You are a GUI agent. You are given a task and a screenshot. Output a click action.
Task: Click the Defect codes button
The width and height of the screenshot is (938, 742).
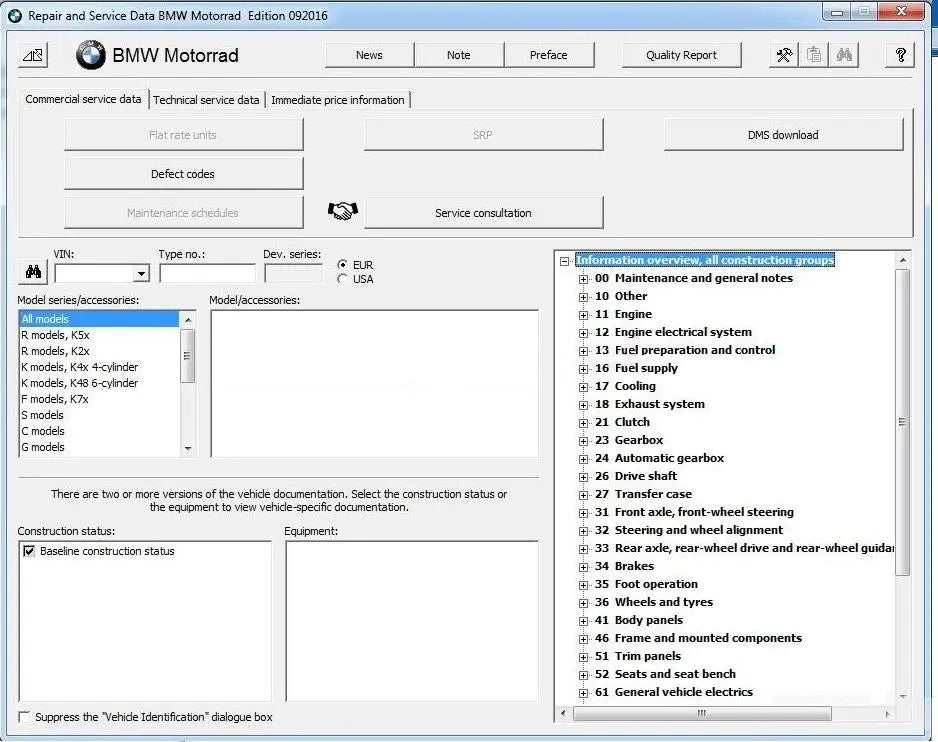(183, 173)
